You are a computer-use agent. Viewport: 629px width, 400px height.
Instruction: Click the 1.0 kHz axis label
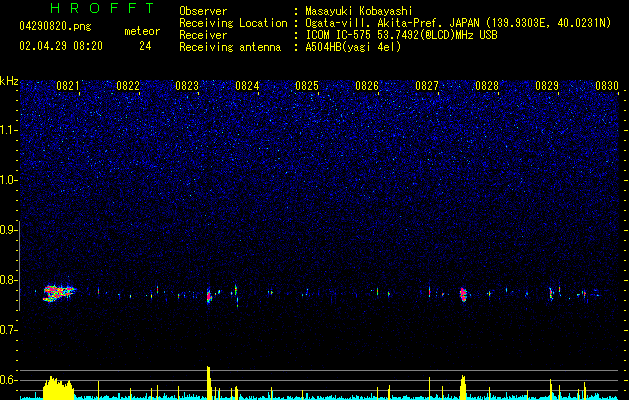[8, 180]
